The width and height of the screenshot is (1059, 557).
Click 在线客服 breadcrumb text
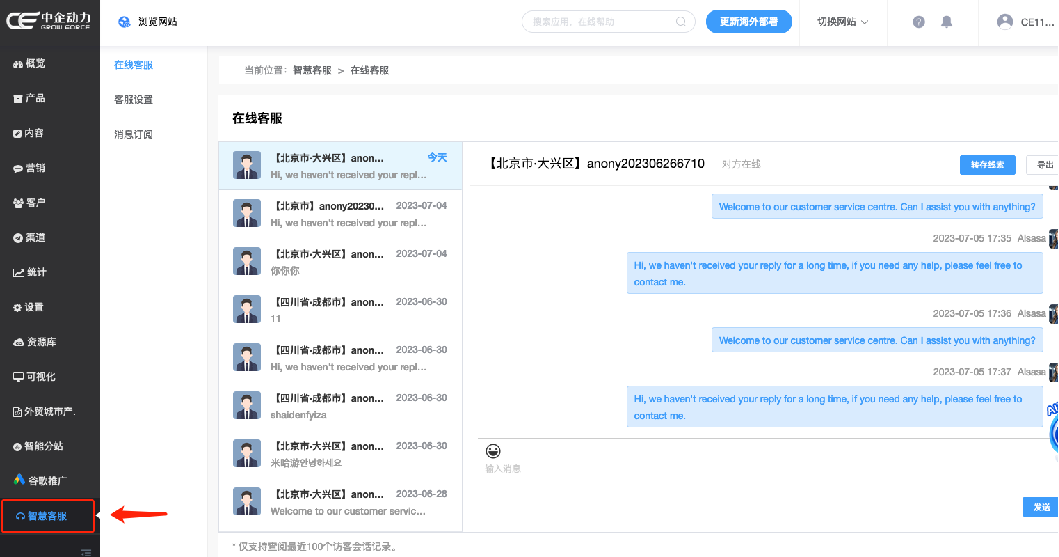(369, 70)
